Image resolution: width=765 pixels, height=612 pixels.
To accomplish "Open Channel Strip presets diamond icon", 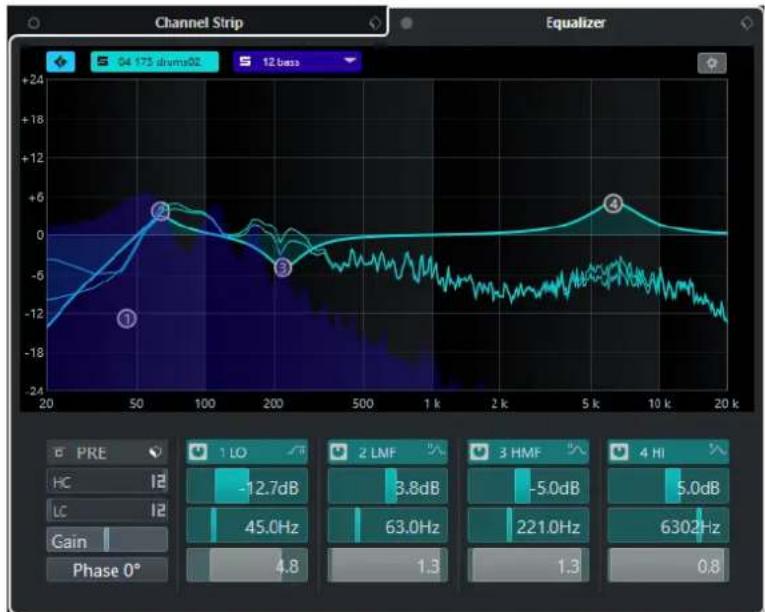I will pos(375,23).
